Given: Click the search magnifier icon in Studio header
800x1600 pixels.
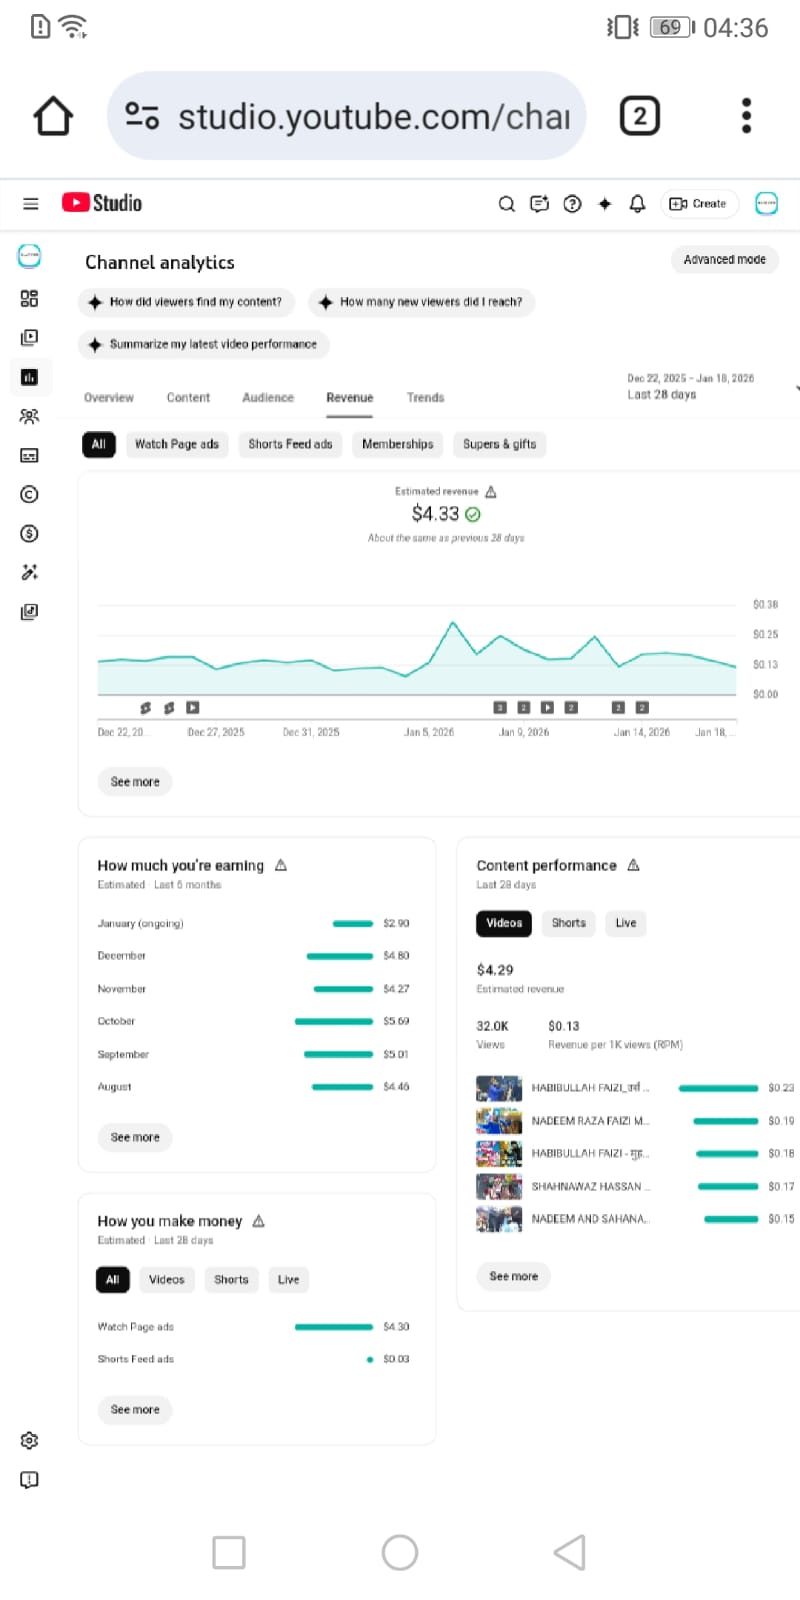Looking at the screenshot, I should 507,204.
